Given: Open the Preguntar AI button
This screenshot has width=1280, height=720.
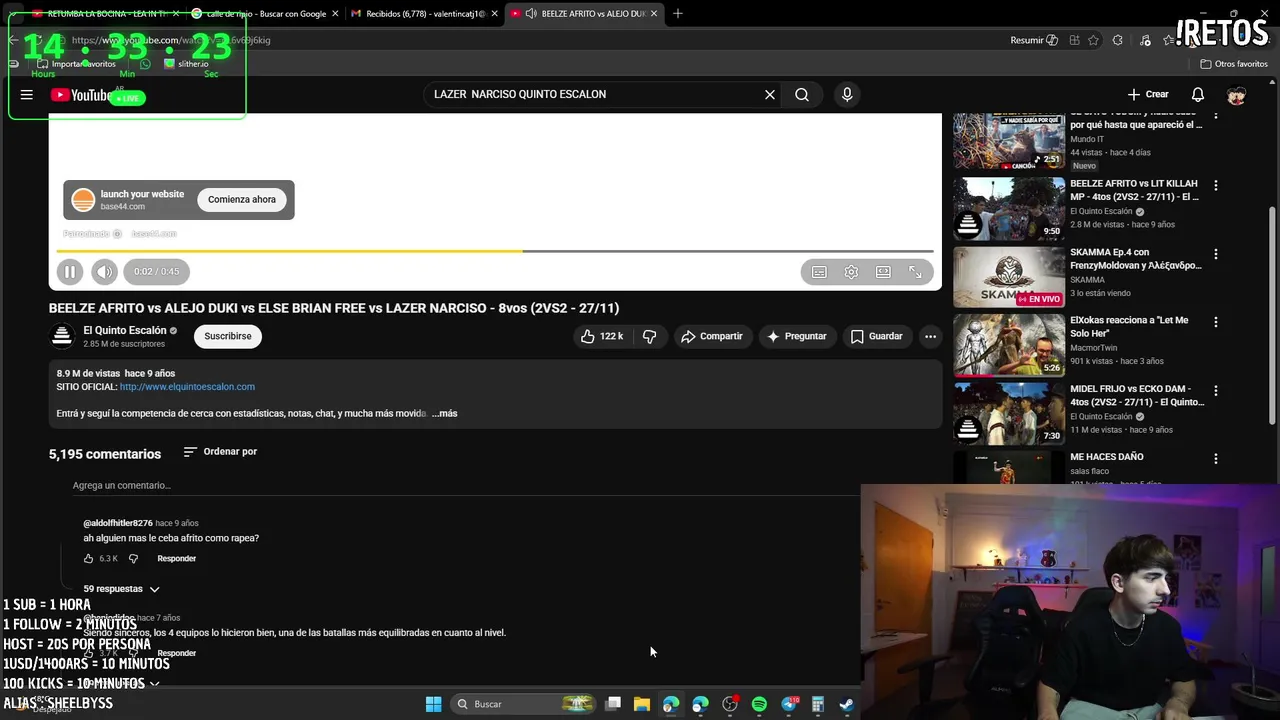Looking at the screenshot, I should (796, 336).
